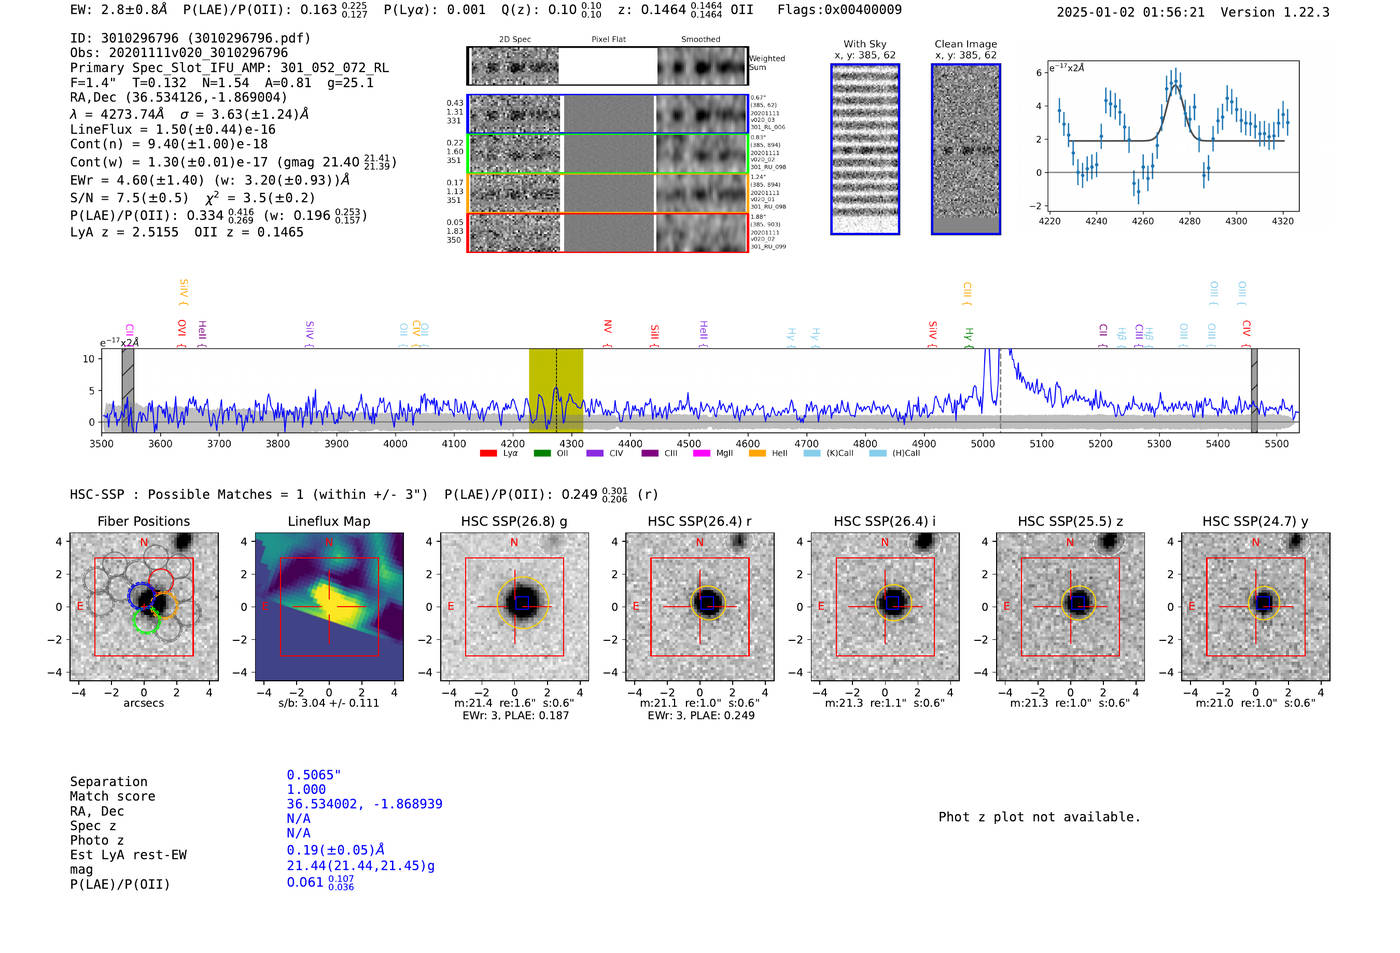Click the red Lyα legend swatch
The height and width of the screenshot is (953, 1400).
click(488, 453)
